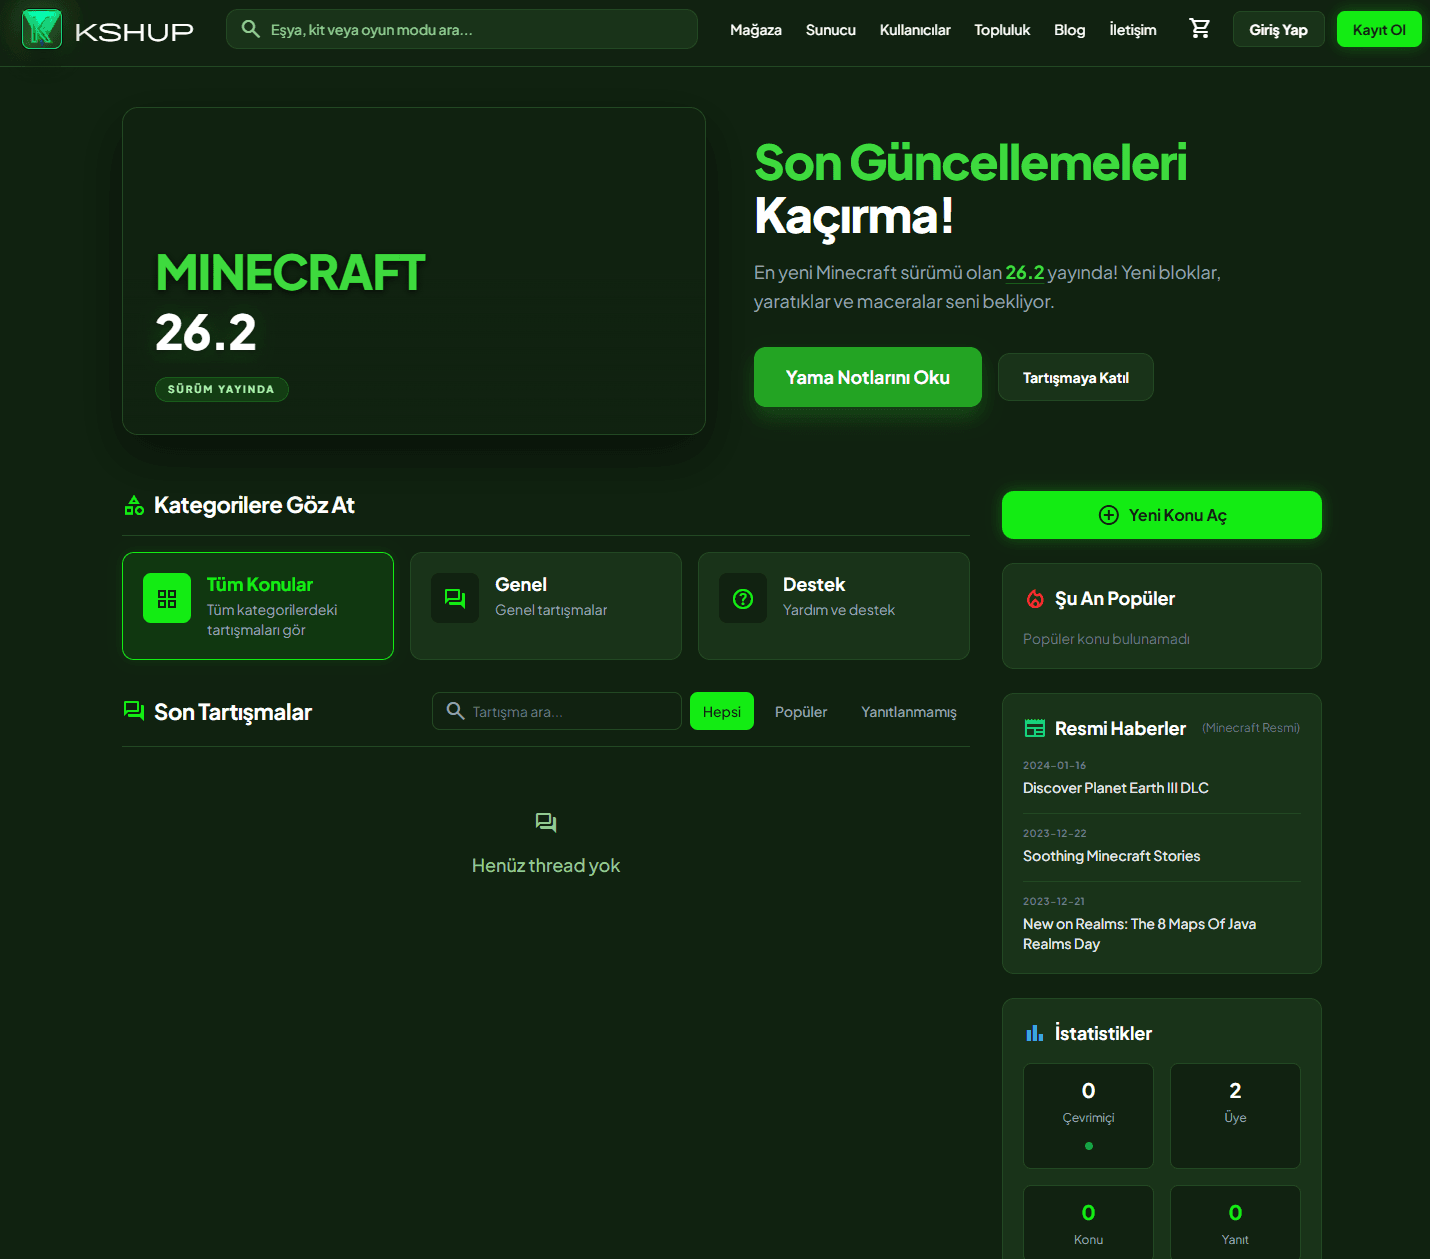Click Yama Notlarını Oku button
The image size is (1430, 1259).
tap(868, 377)
